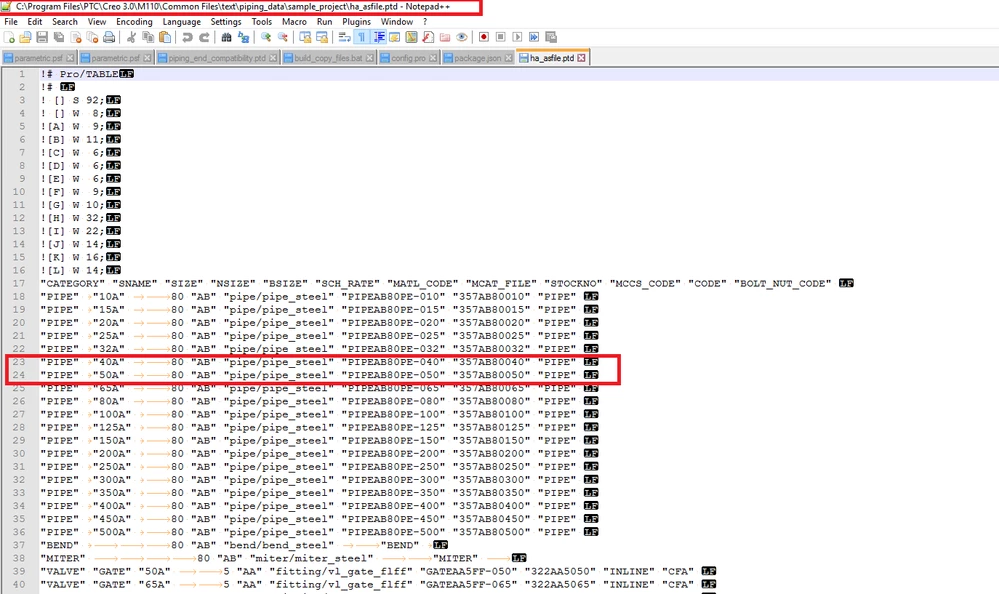Image resolution: width=999 pixels, height=594 pixels.
Task: Open the Settings menu
Action: (226, 22)
